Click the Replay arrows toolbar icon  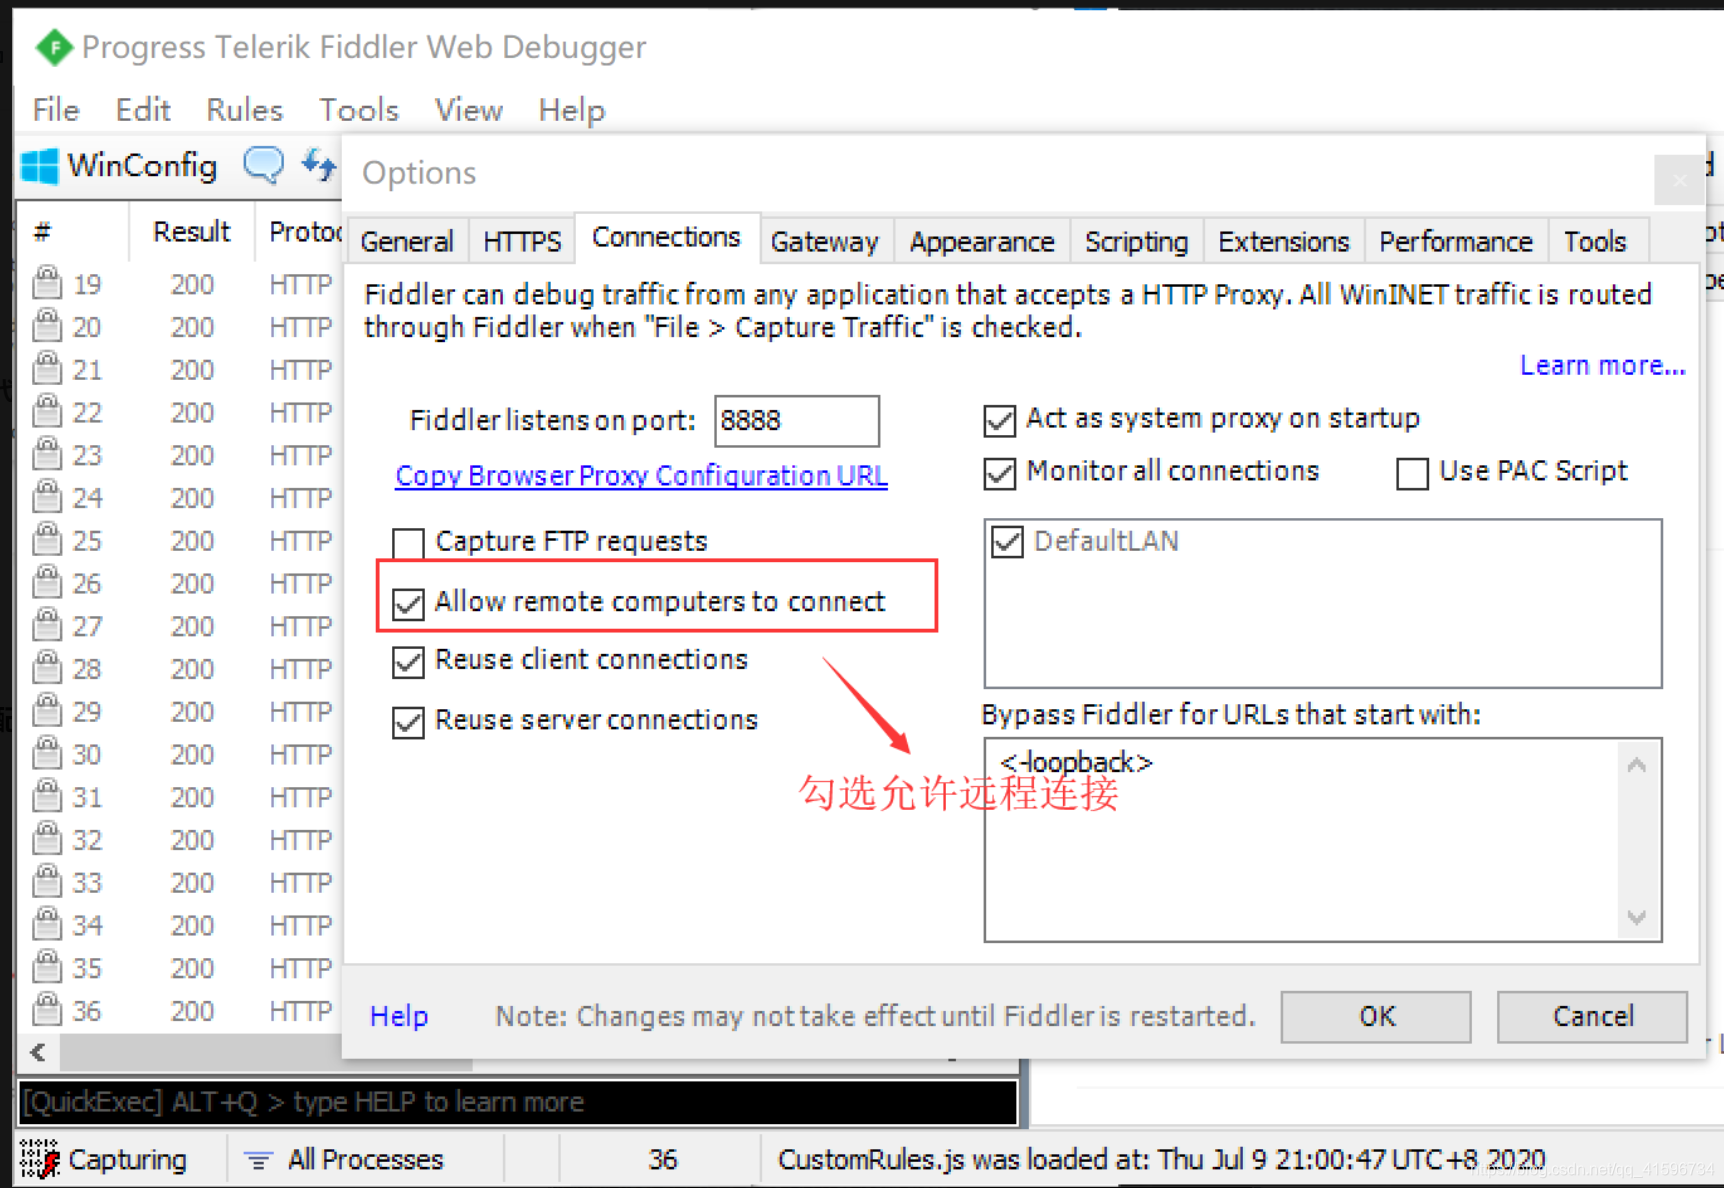click(x=319, y=165)
